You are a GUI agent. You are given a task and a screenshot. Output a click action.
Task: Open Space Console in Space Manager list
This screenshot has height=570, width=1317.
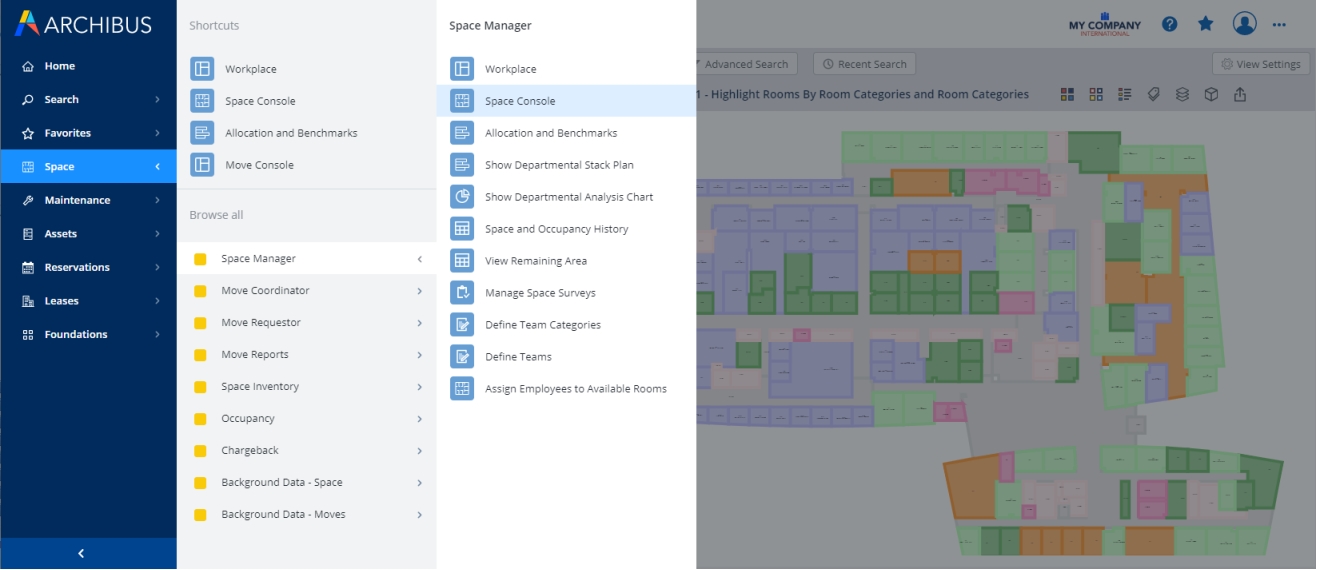point(520,101)
